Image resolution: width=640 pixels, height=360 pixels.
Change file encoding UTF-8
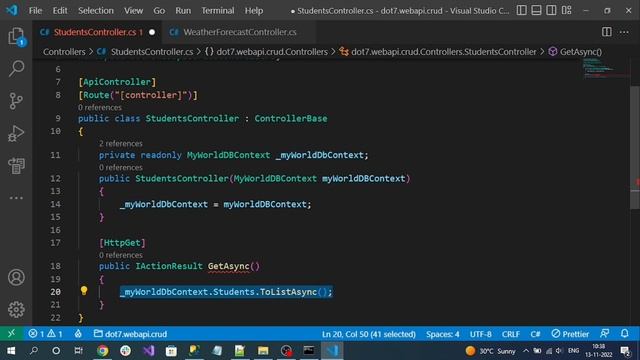pos(480,334)
